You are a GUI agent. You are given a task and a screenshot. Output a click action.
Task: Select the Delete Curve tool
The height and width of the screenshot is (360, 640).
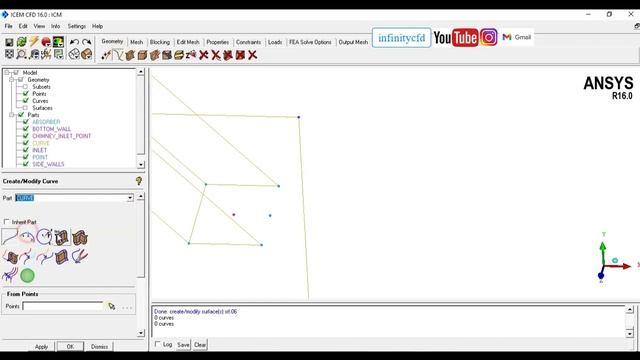pyautogui.click(x=216, y=55)
